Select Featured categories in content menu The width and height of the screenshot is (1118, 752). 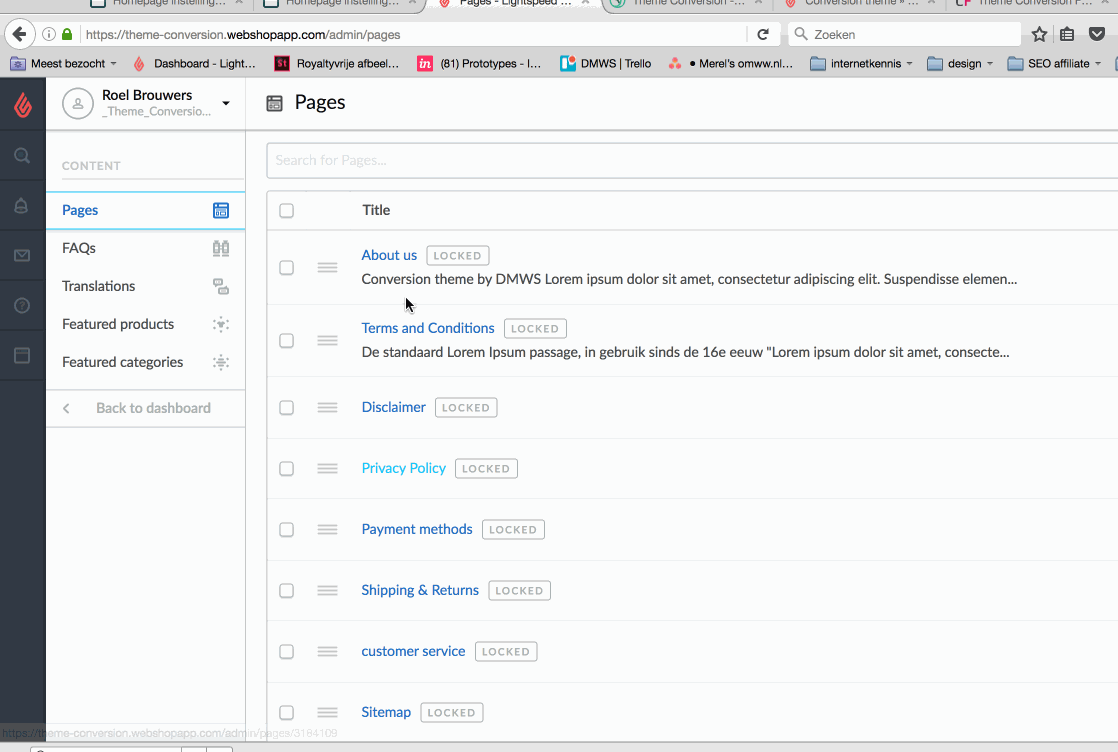145,362
